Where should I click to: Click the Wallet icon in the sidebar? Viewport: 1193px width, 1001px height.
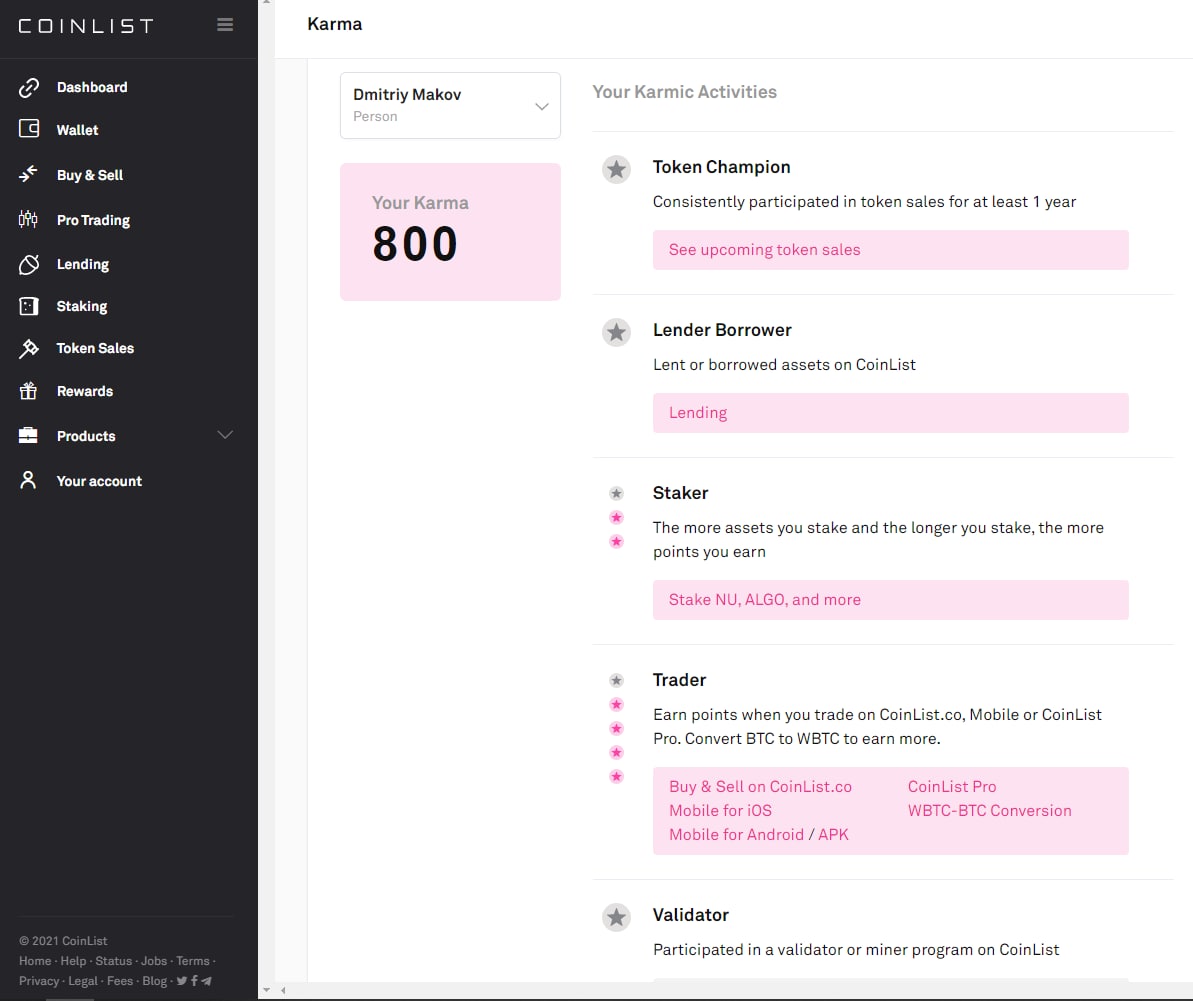29,129
